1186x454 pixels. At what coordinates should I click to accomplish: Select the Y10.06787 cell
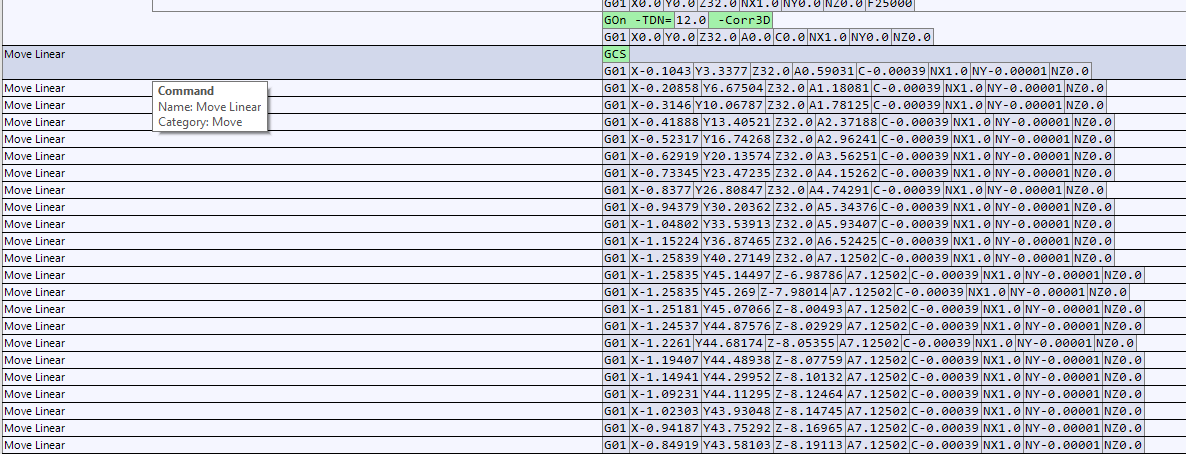[729, 105]
